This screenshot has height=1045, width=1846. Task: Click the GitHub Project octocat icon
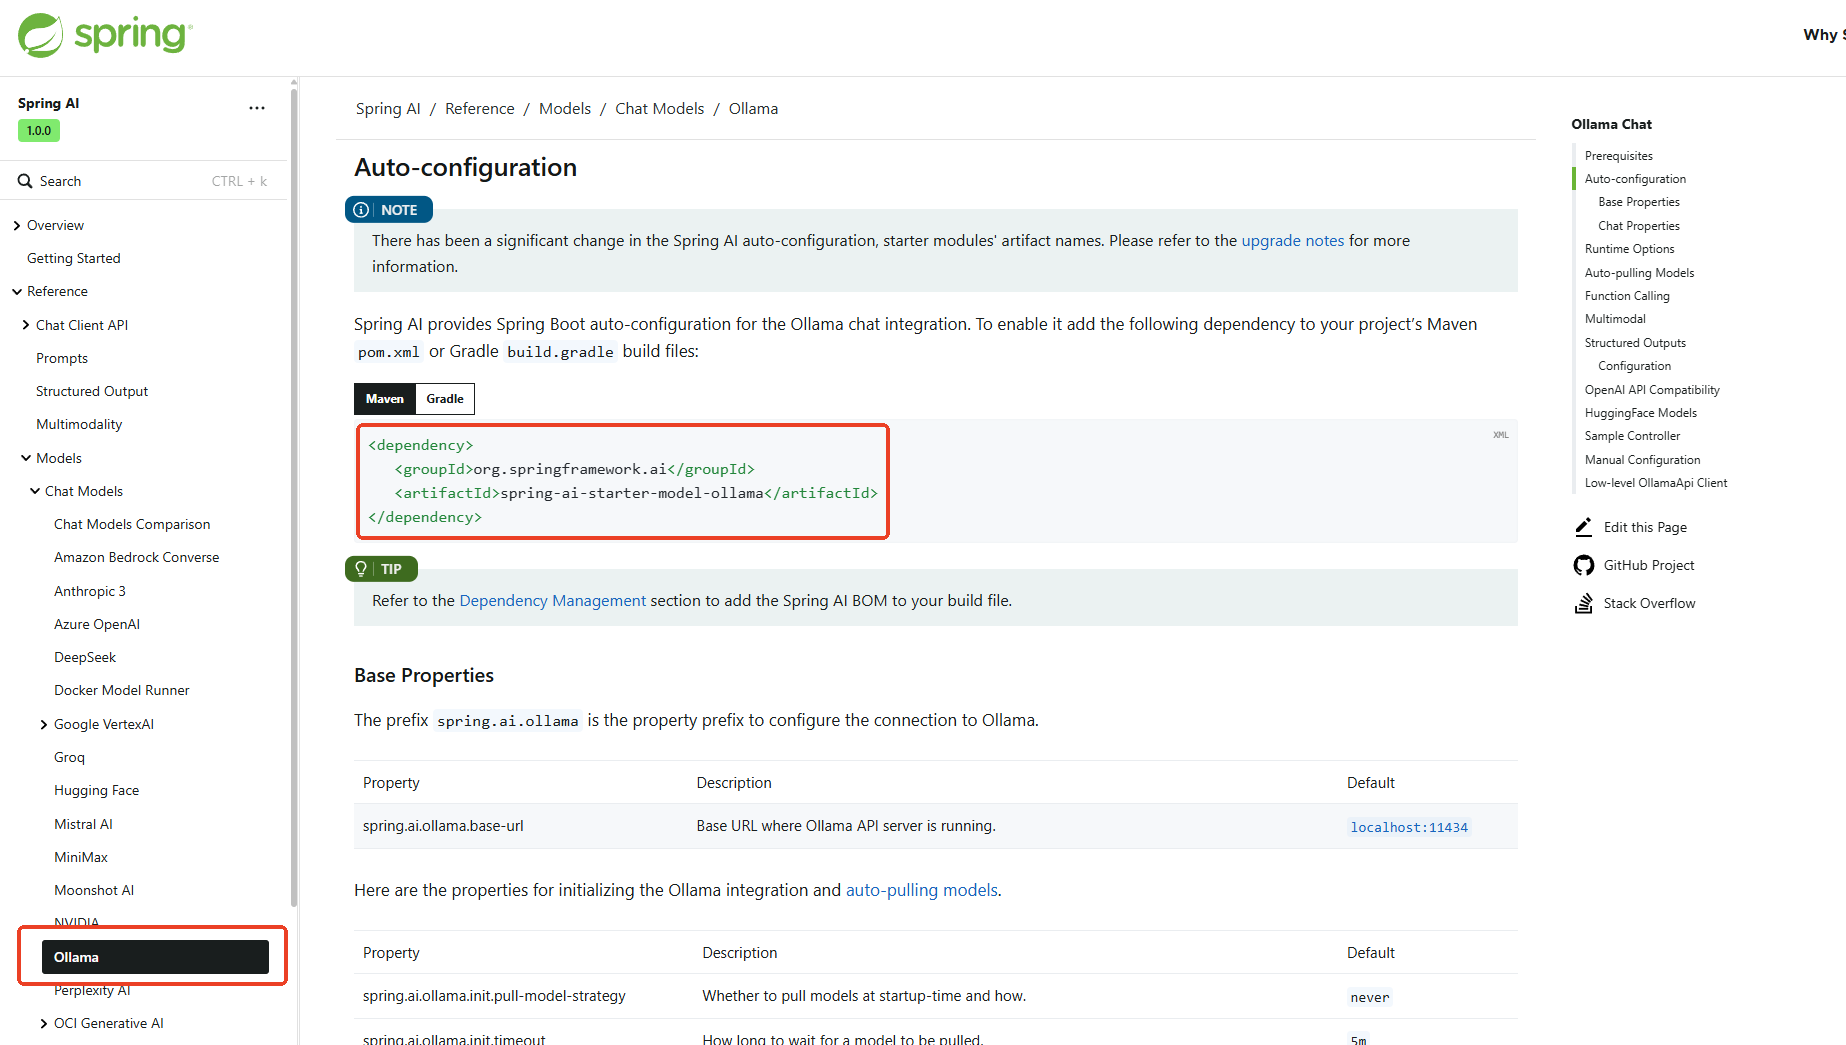(x=1583, y=565)
